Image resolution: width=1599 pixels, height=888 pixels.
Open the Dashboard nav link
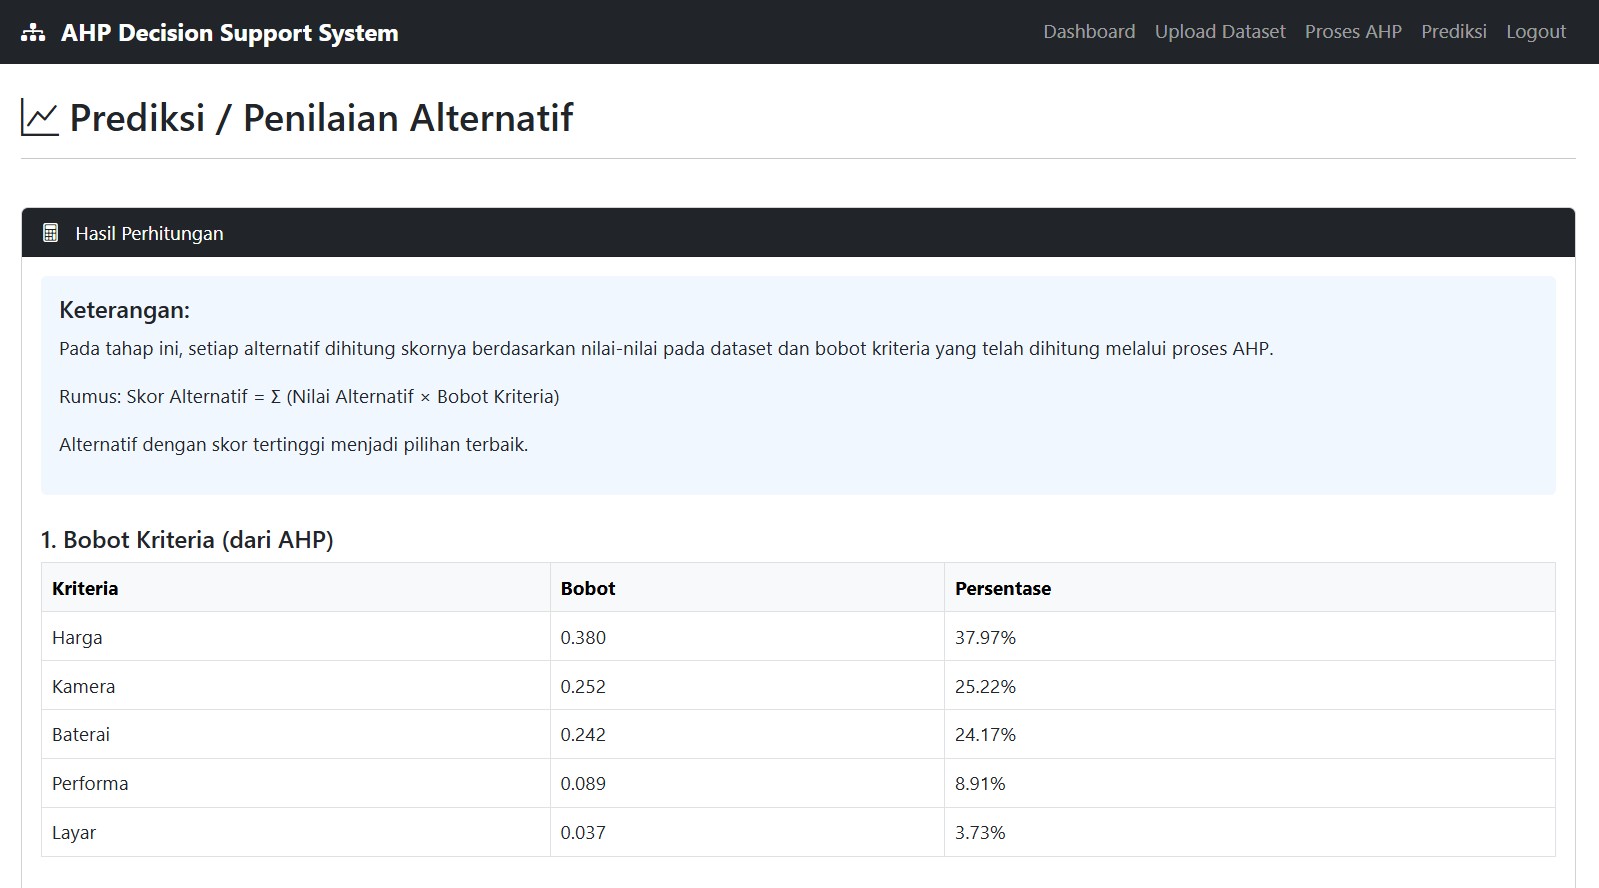(x=1089, y=32)
